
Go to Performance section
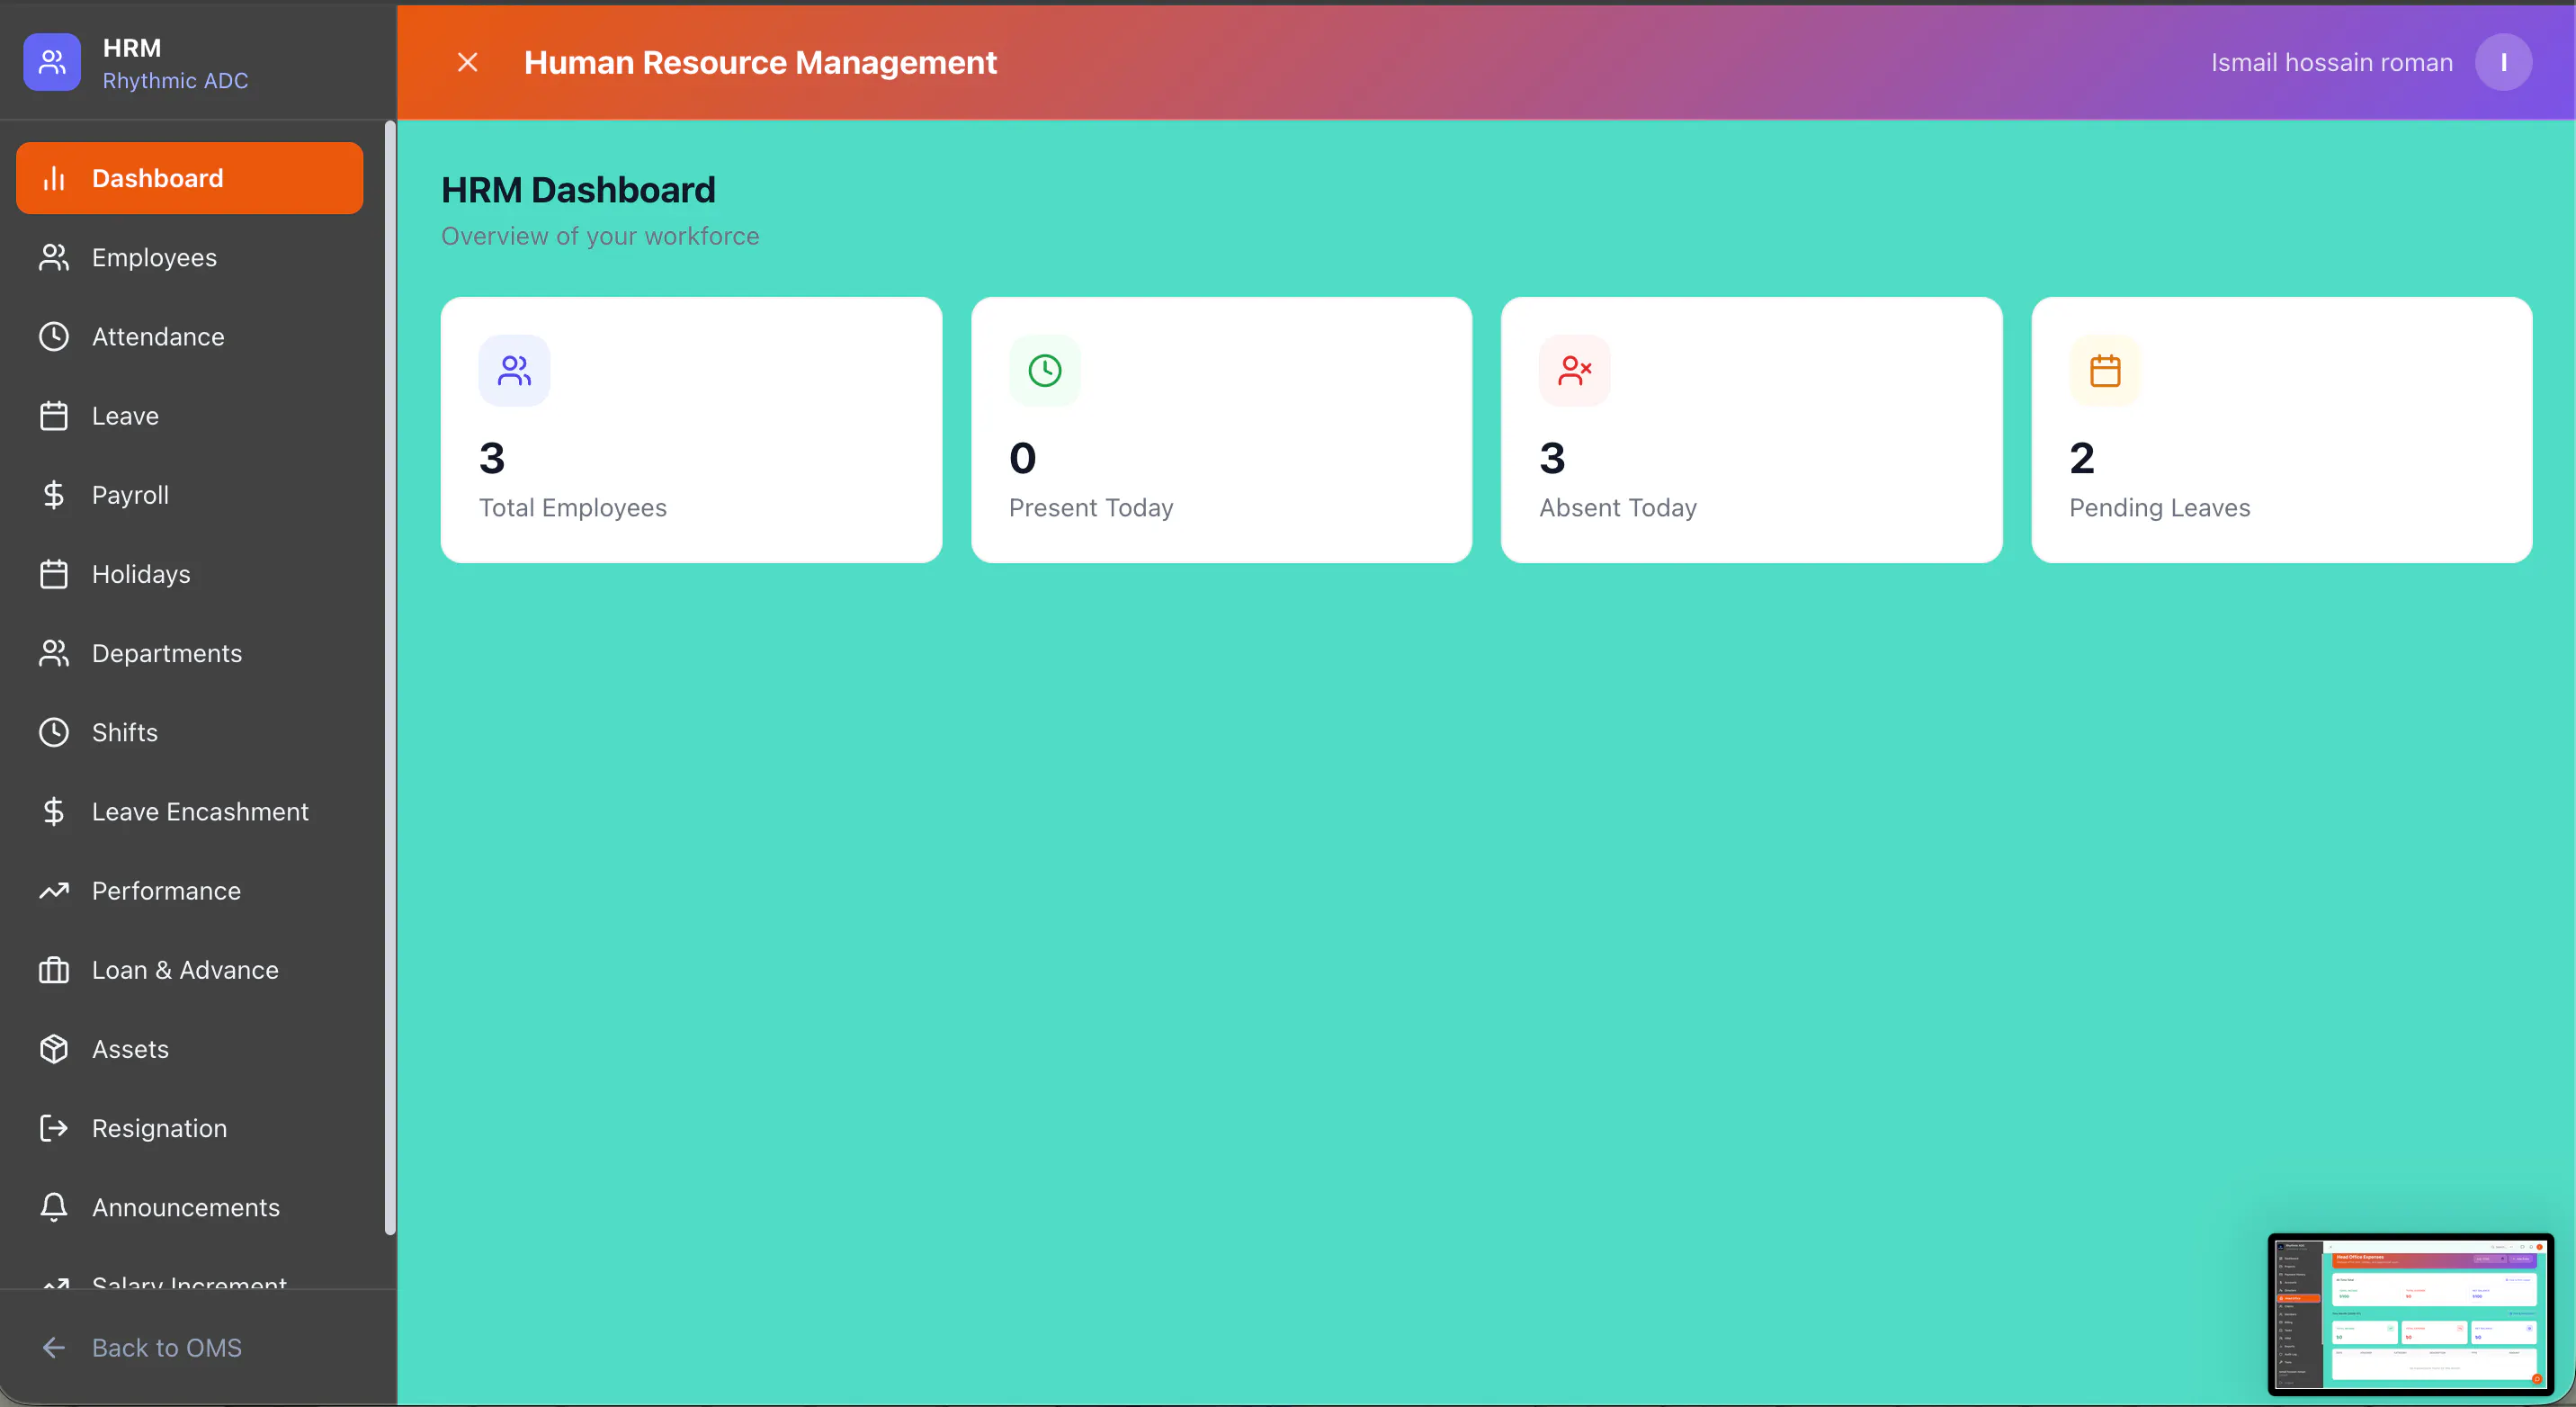point(189,890)
